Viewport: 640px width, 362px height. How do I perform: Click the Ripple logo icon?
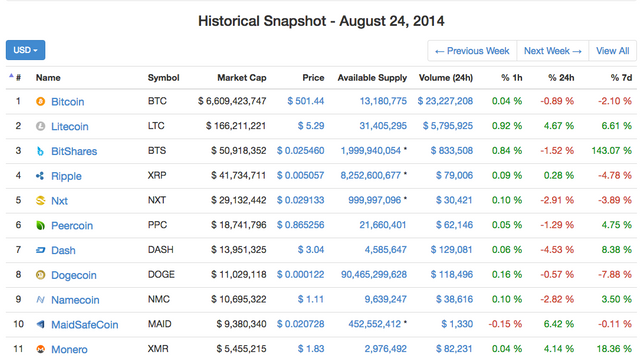(x=40, y=176)
